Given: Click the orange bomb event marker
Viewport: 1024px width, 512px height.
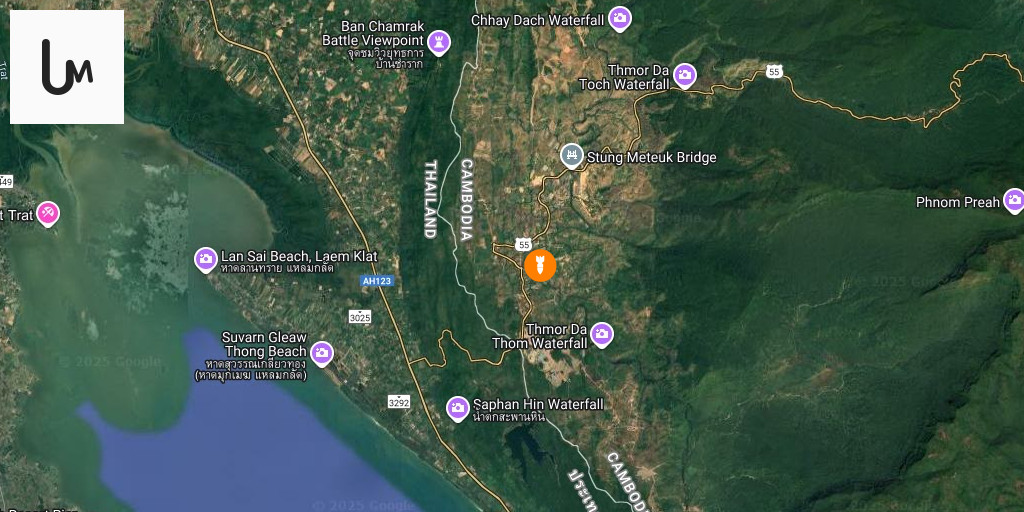Looking at the screenshot, I should click(540, 266).
